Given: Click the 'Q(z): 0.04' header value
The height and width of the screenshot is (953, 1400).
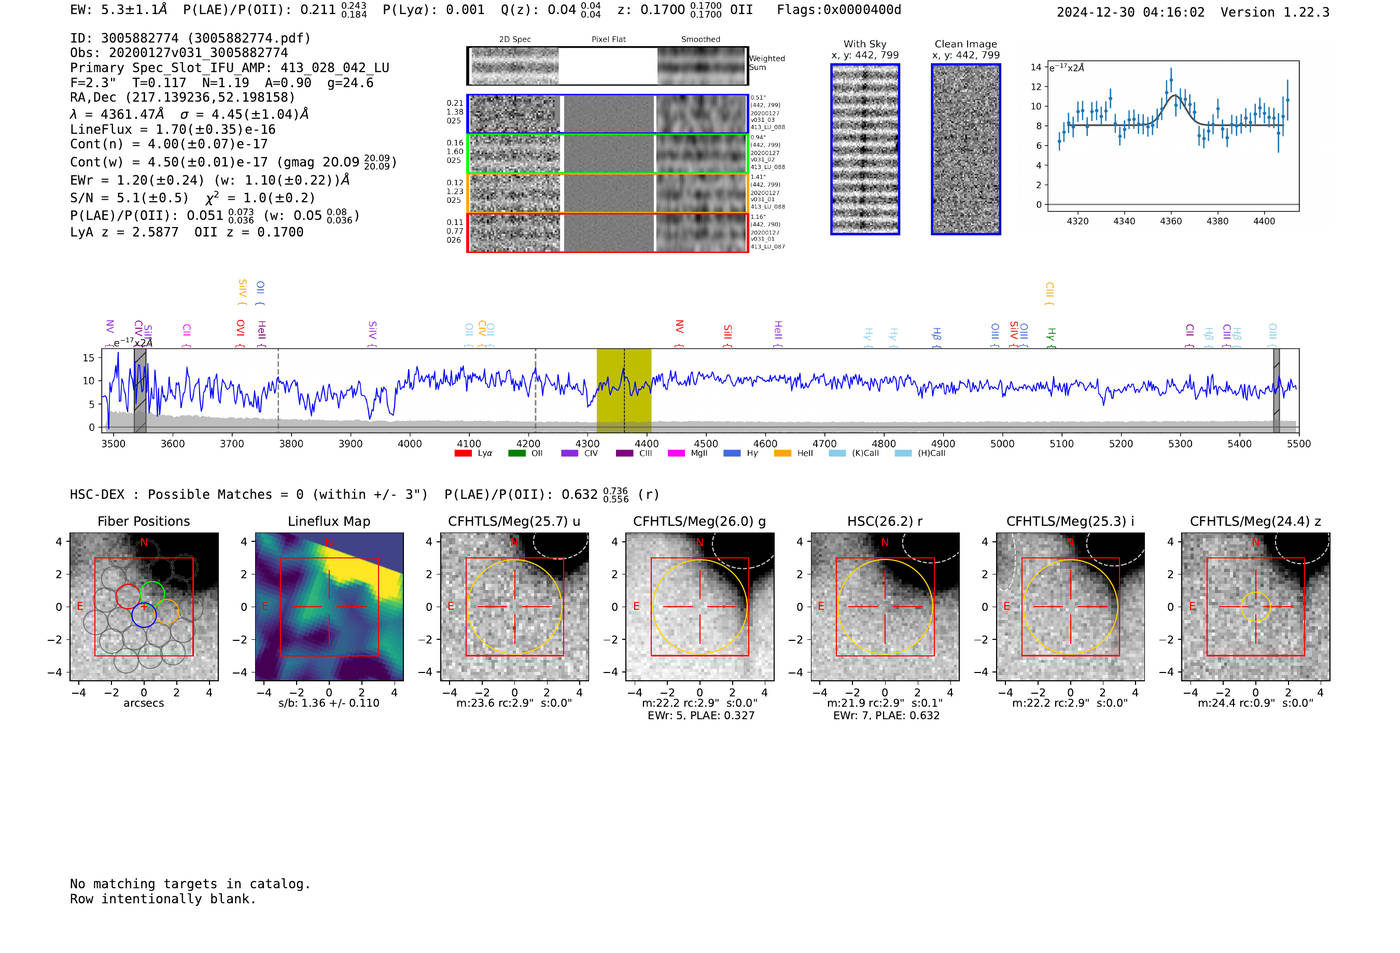Looking at the screenshot, I should point(538,10).
